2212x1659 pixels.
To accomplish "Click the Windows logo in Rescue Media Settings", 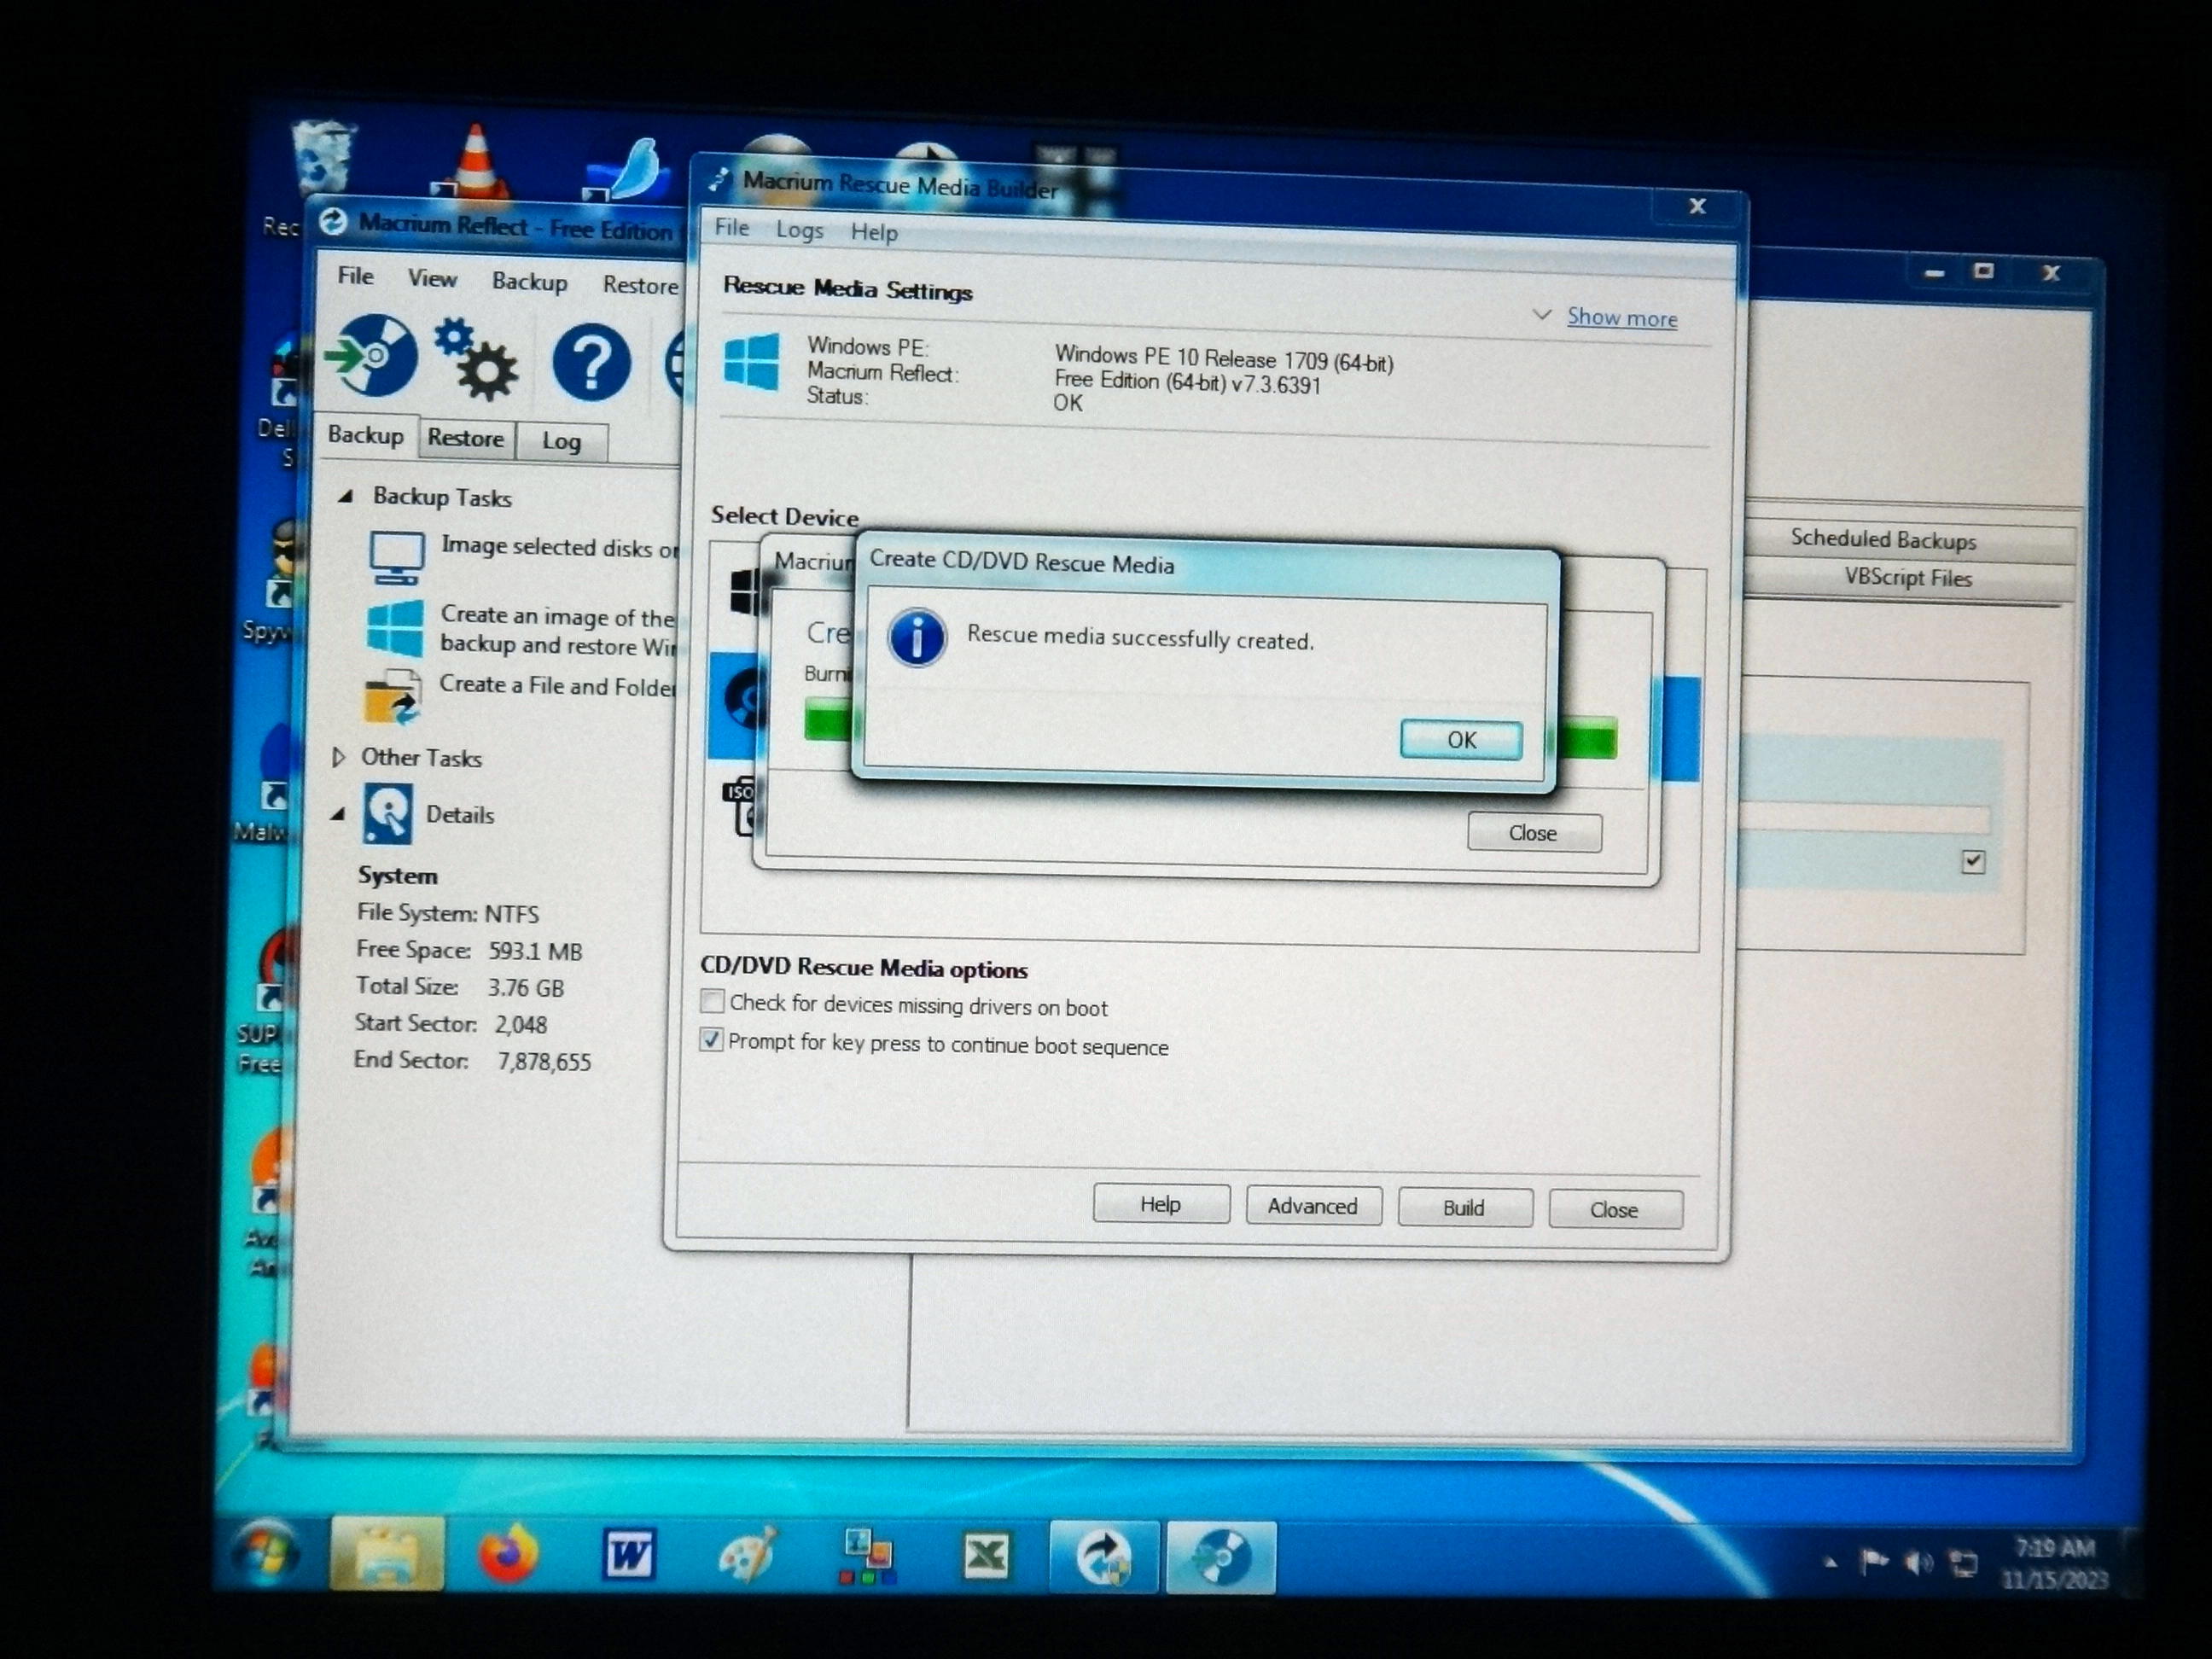I will click(x=752, y=362).
